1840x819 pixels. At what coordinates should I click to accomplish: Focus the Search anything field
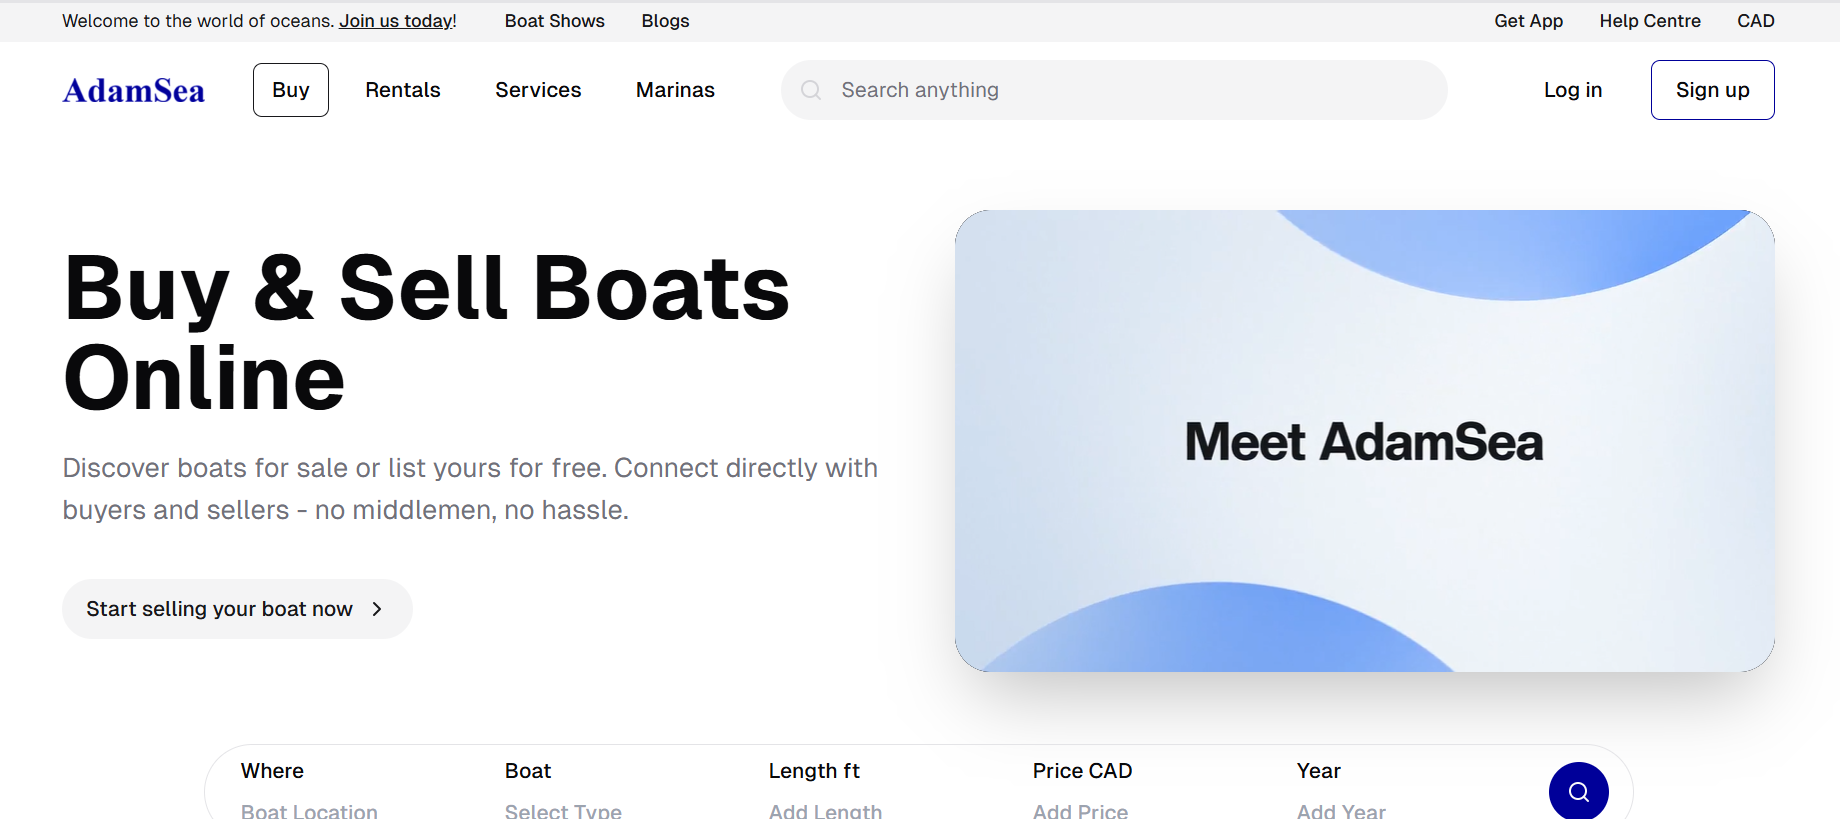coord(1114,90)
